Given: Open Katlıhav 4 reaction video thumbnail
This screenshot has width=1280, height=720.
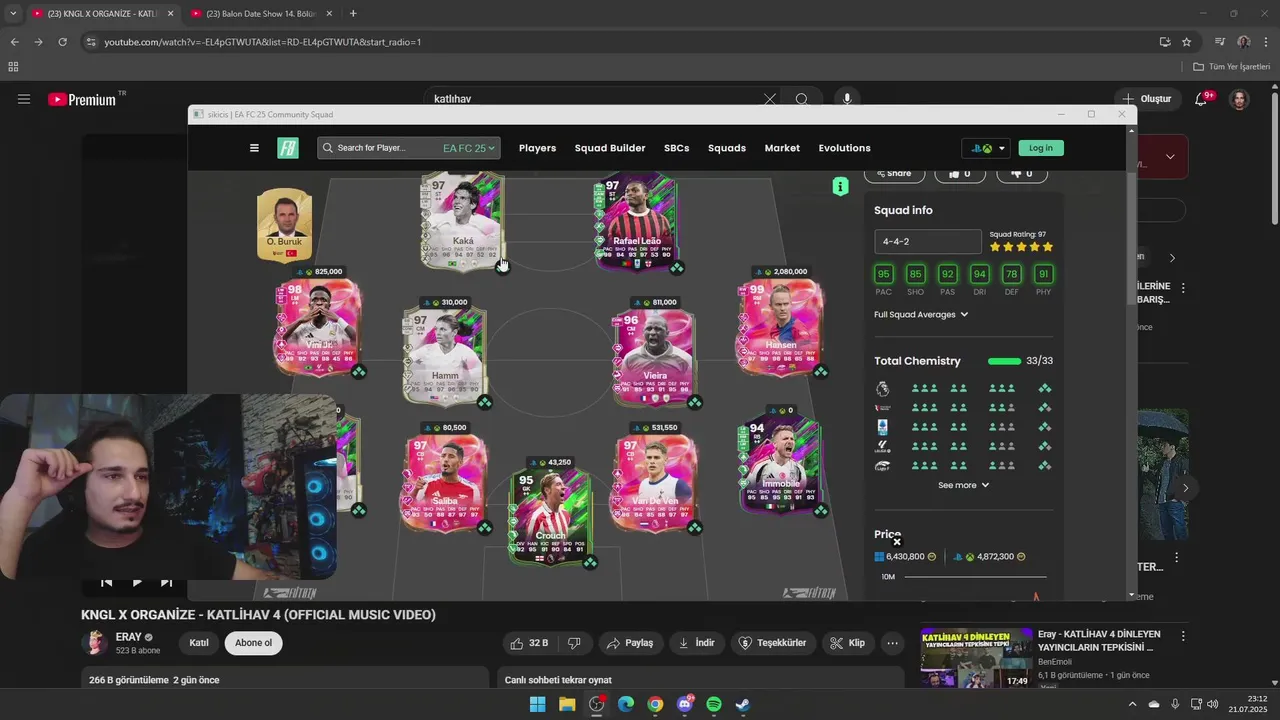Looking at the screenshot, I should 976,657.
